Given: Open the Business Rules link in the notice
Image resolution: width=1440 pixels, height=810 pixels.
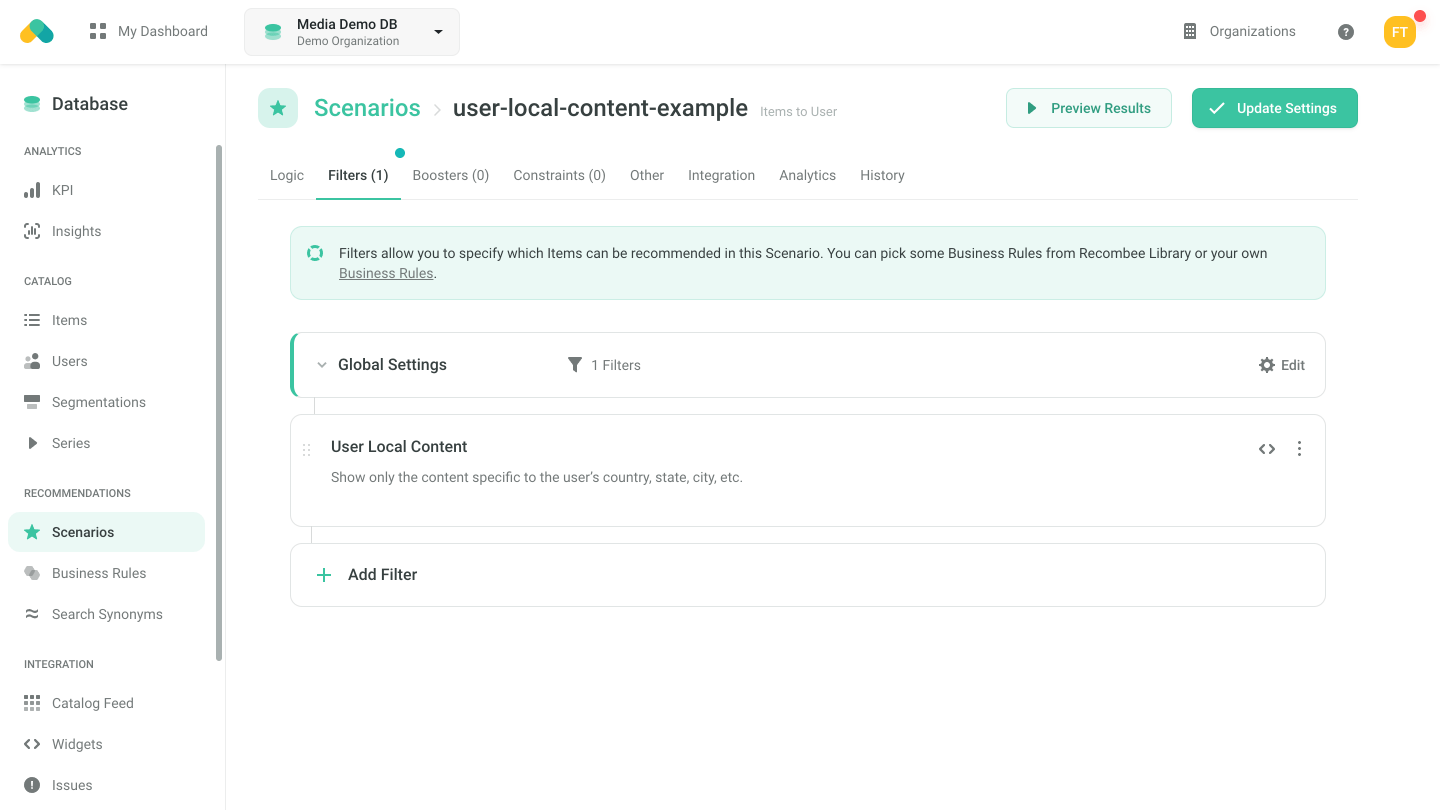Looking at the screenshot, I should click(x=385, y=272).
